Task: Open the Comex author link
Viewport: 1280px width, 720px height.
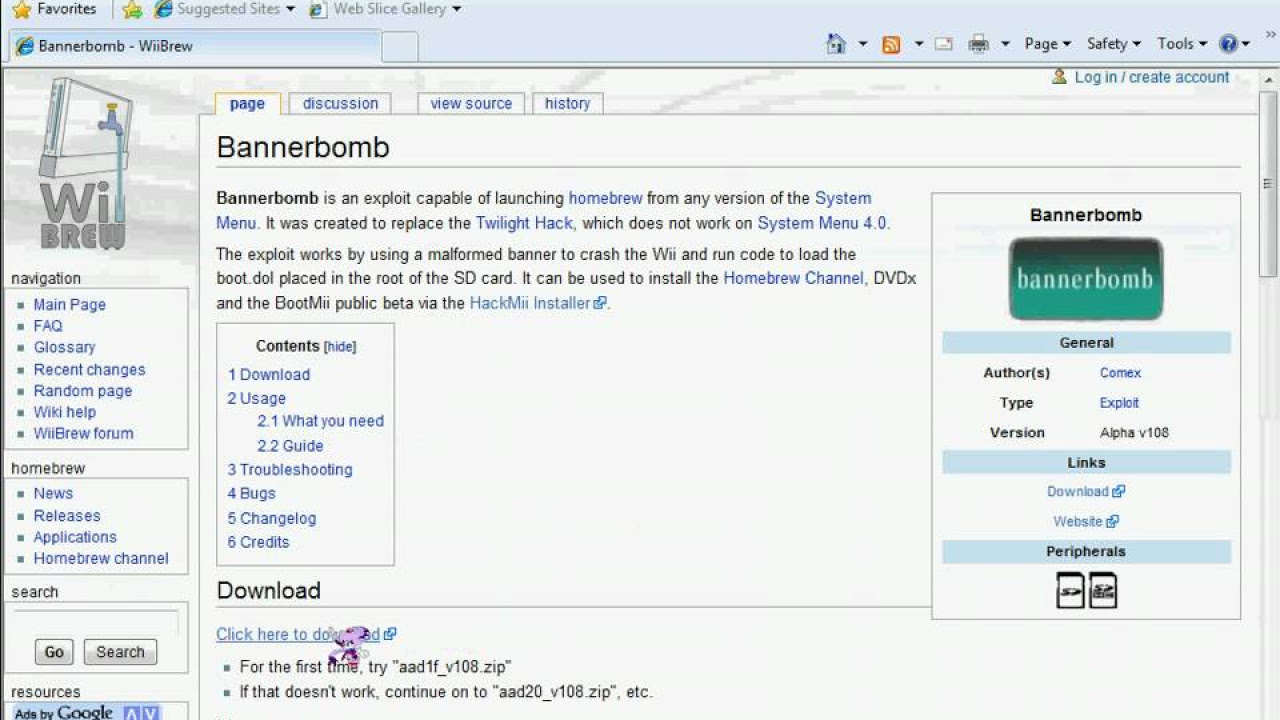Action: click(1120, 373)
